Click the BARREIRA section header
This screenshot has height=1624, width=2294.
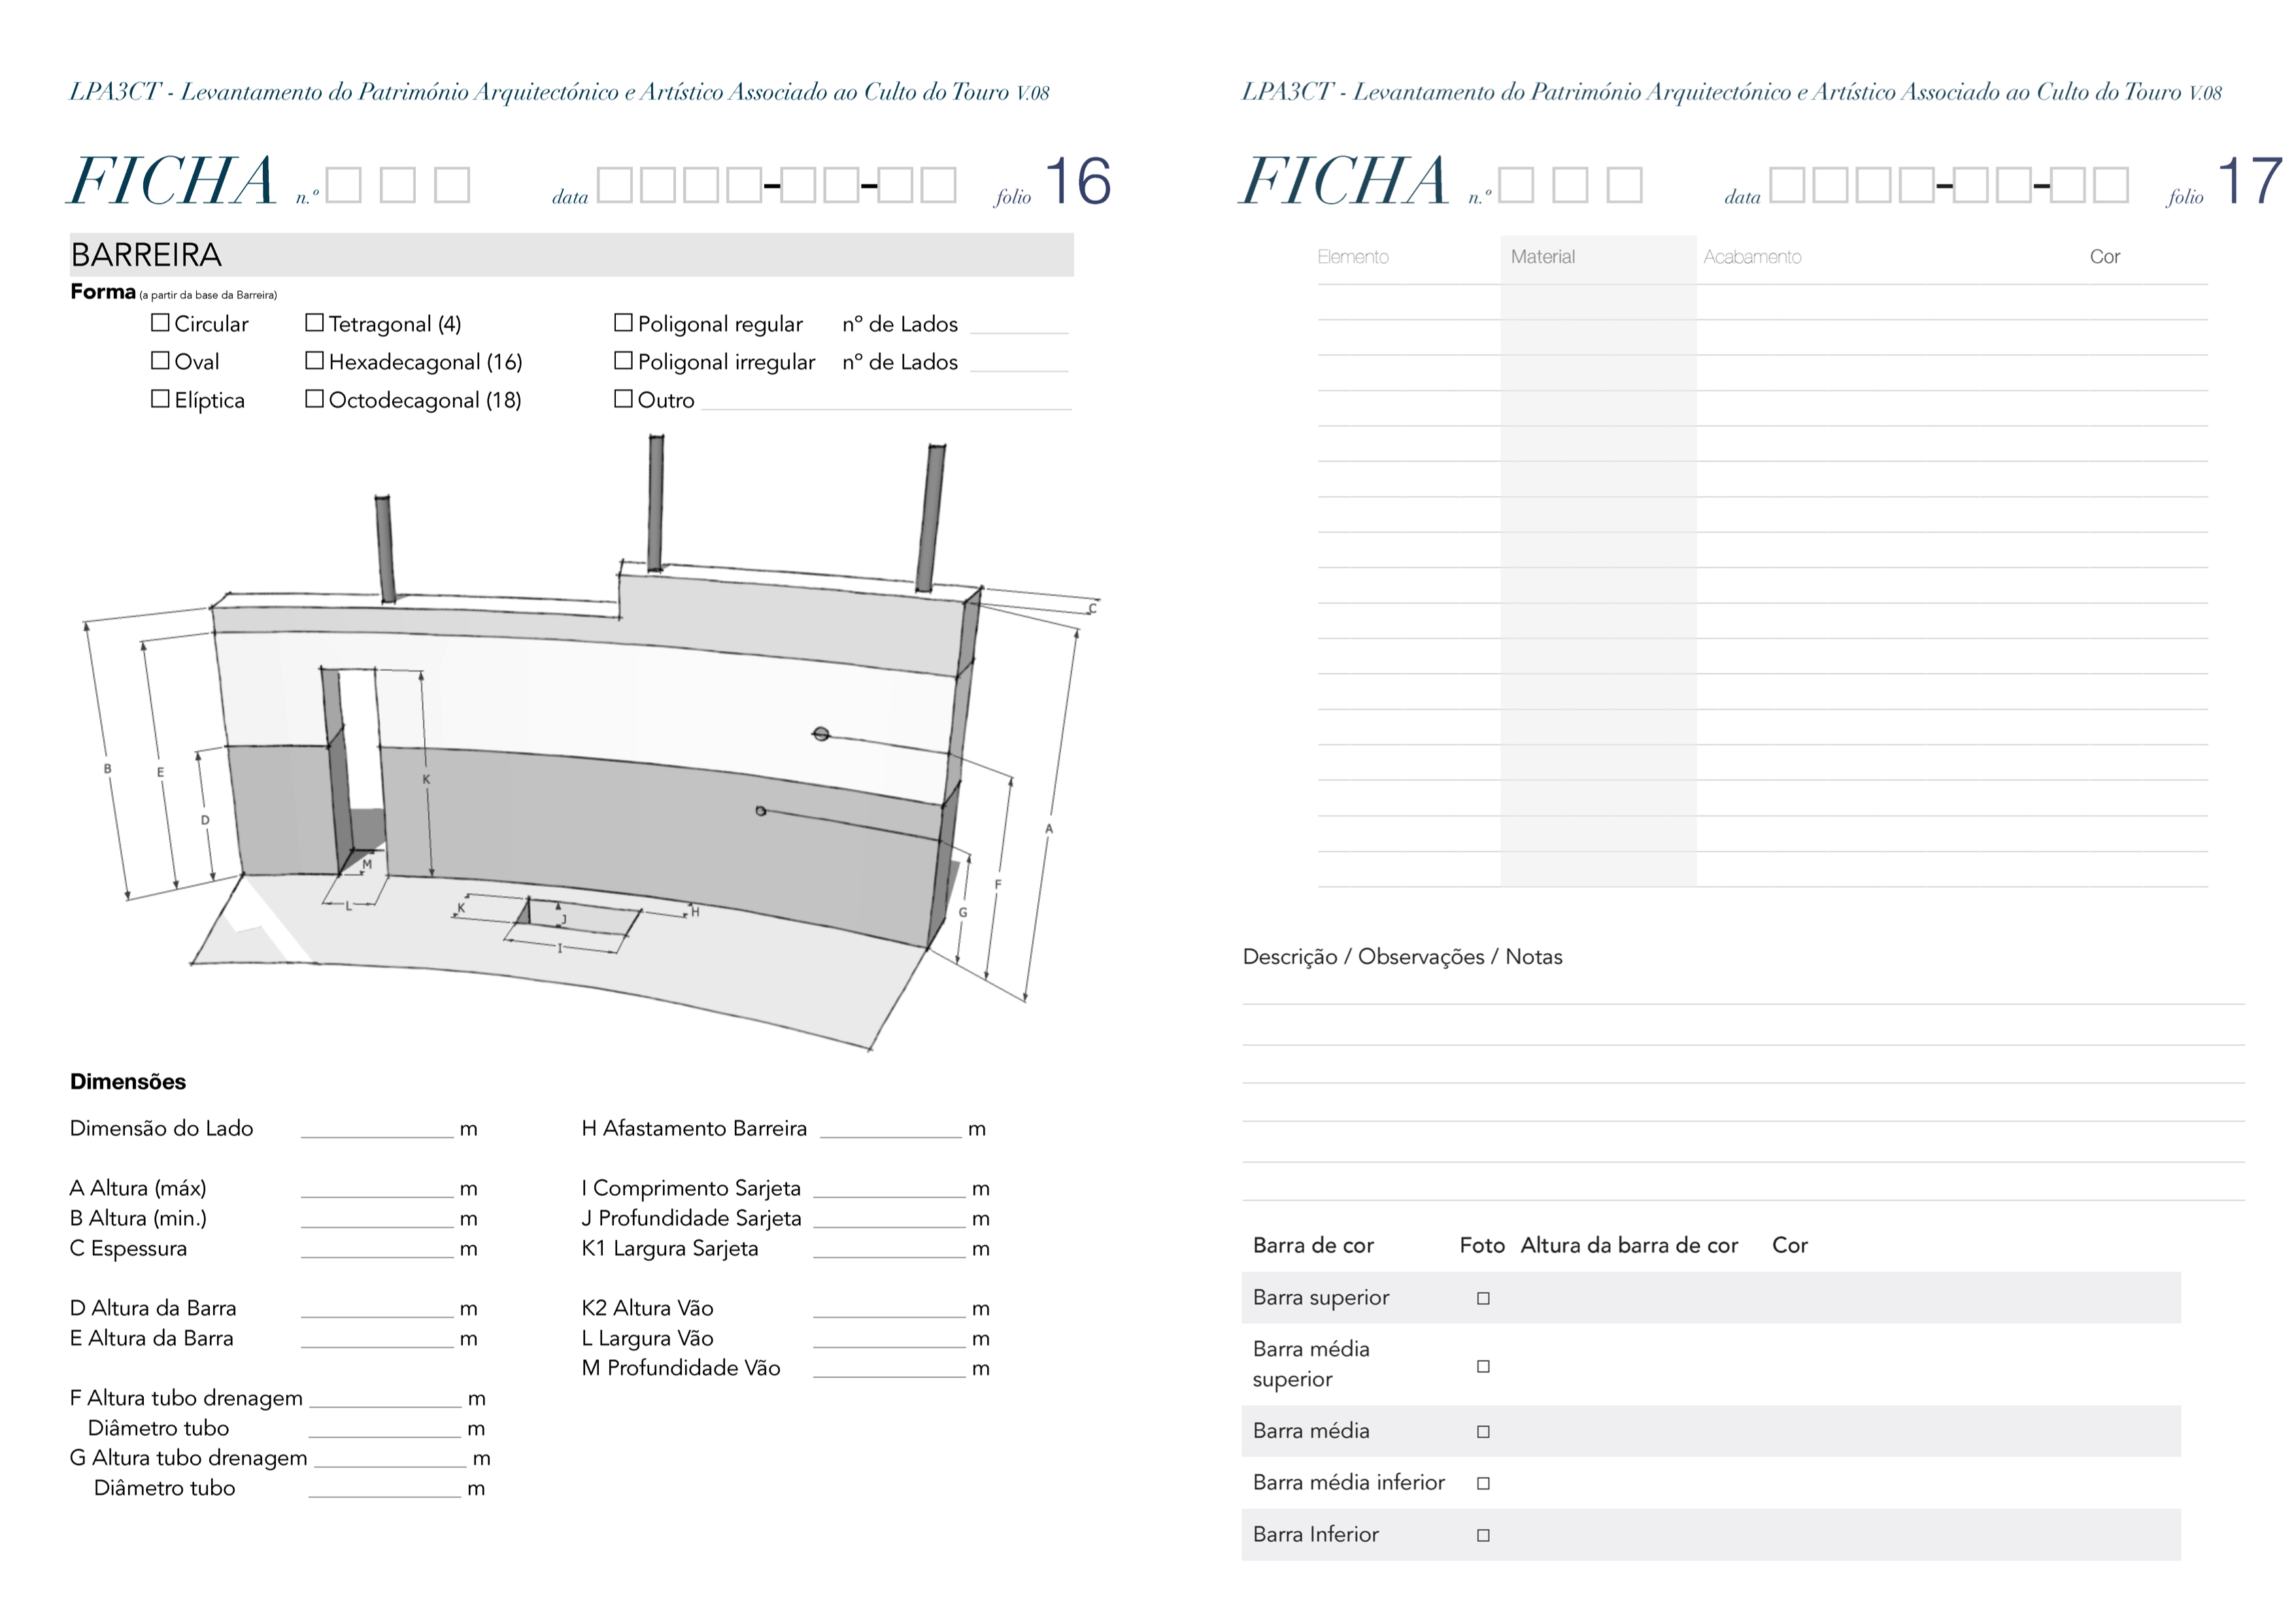click(571, 255)
